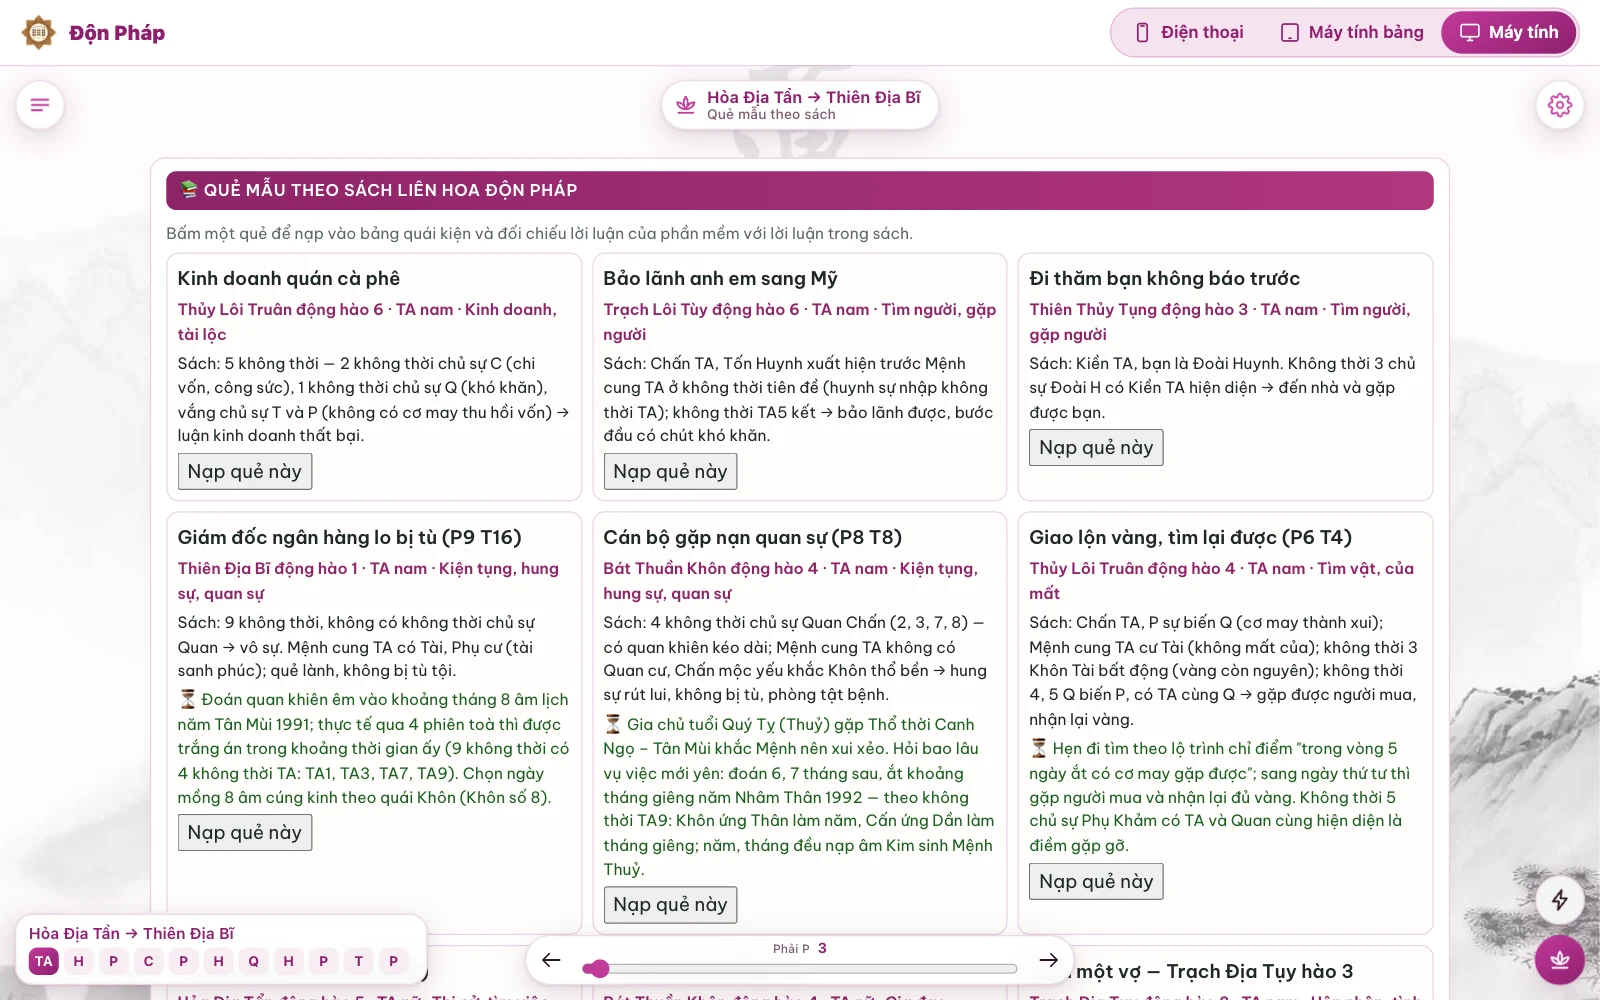This screenshot has width=1600, height=1000.
Task: Click title "Bảo lãnh anh em sang Mỹ"
Action: click(x=720, y=278)
